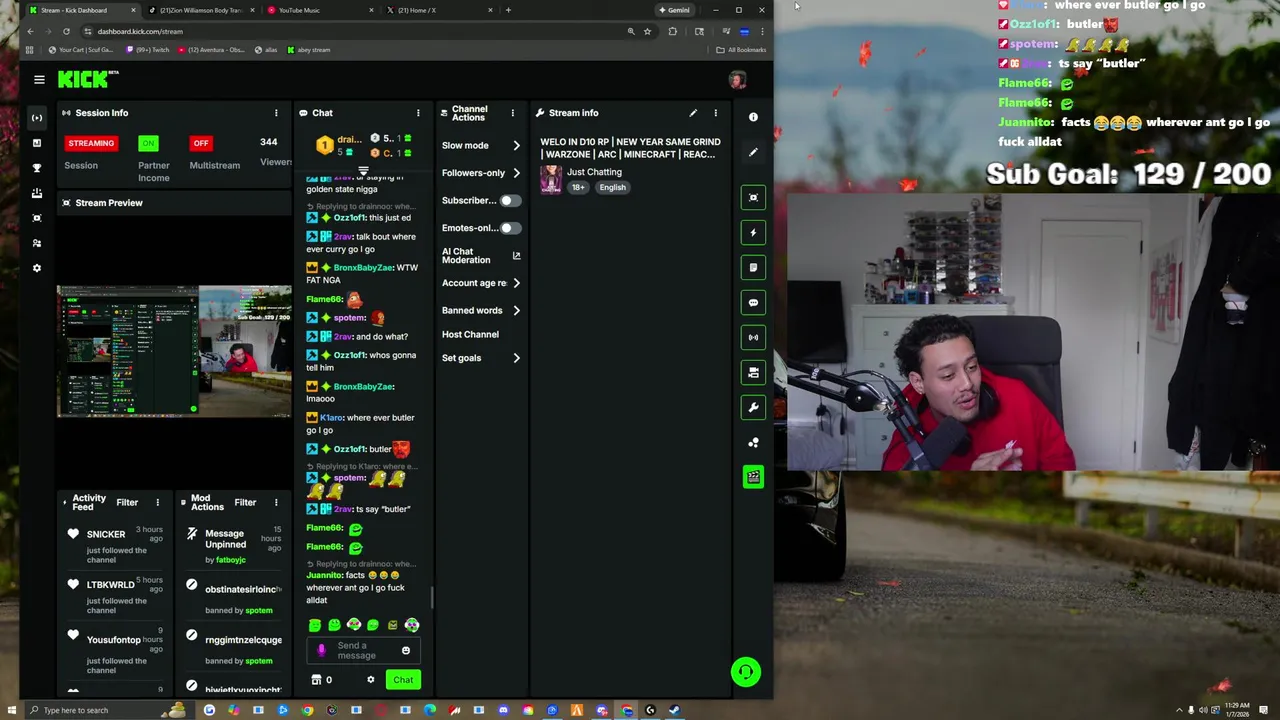Open AI Chat Moderation link
1280x720 pixels.
tap(481, 256)
